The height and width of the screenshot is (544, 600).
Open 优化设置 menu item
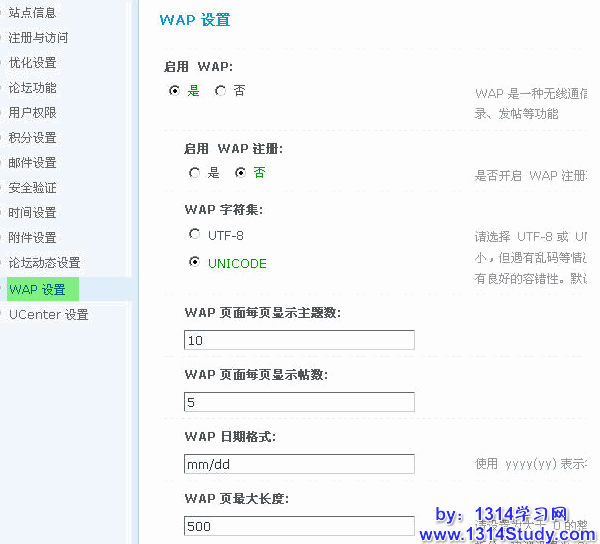coord(32,63)
